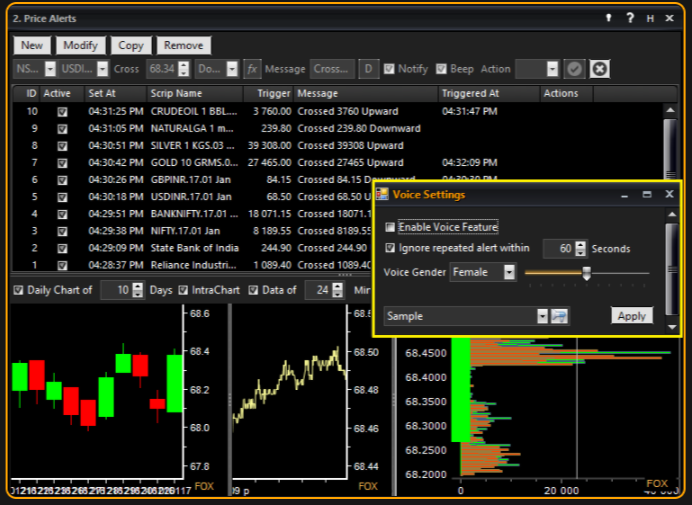Image resolution: width=692 pixels, height=505 pixels.
Task: Sort by the Trigger column header
Action: point(268,94)
